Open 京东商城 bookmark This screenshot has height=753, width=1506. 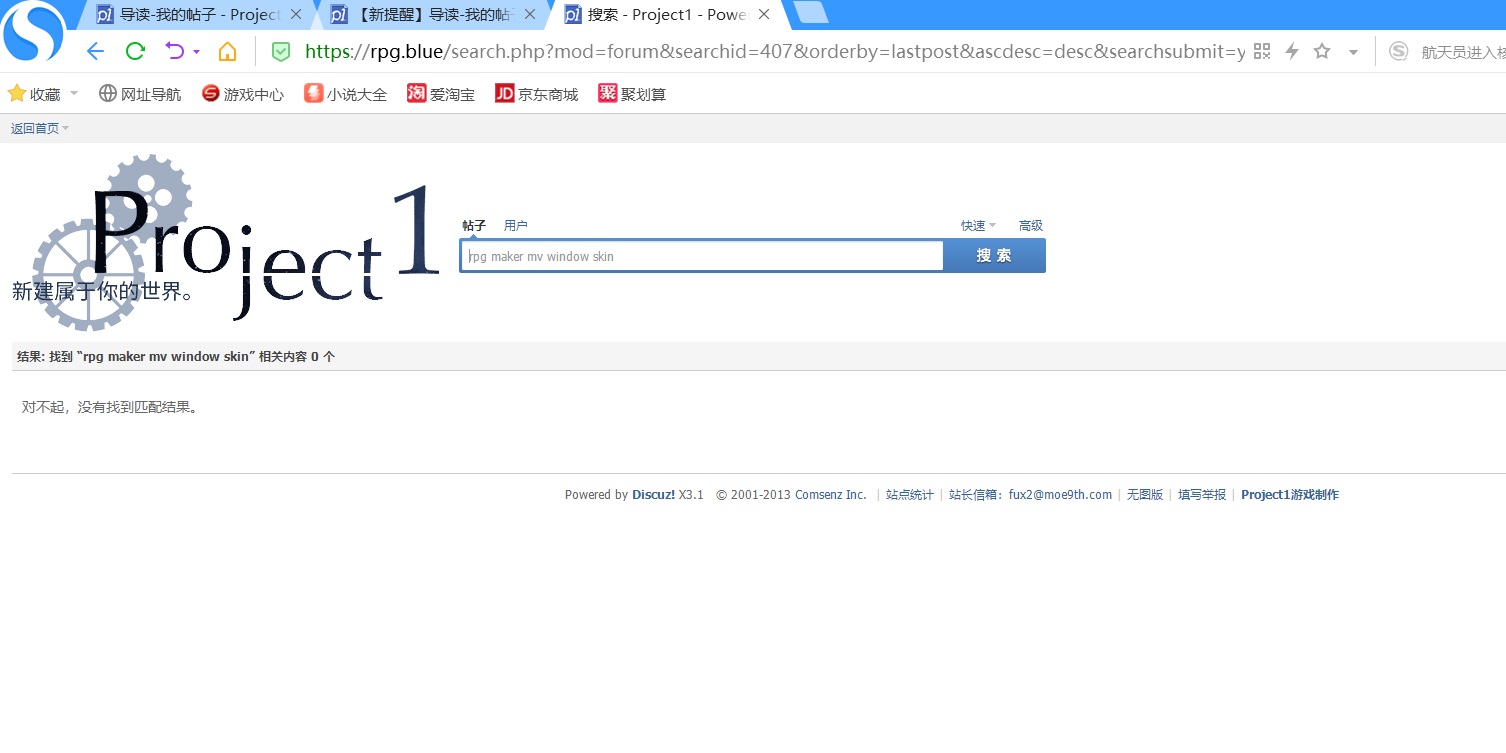point(537,94)
